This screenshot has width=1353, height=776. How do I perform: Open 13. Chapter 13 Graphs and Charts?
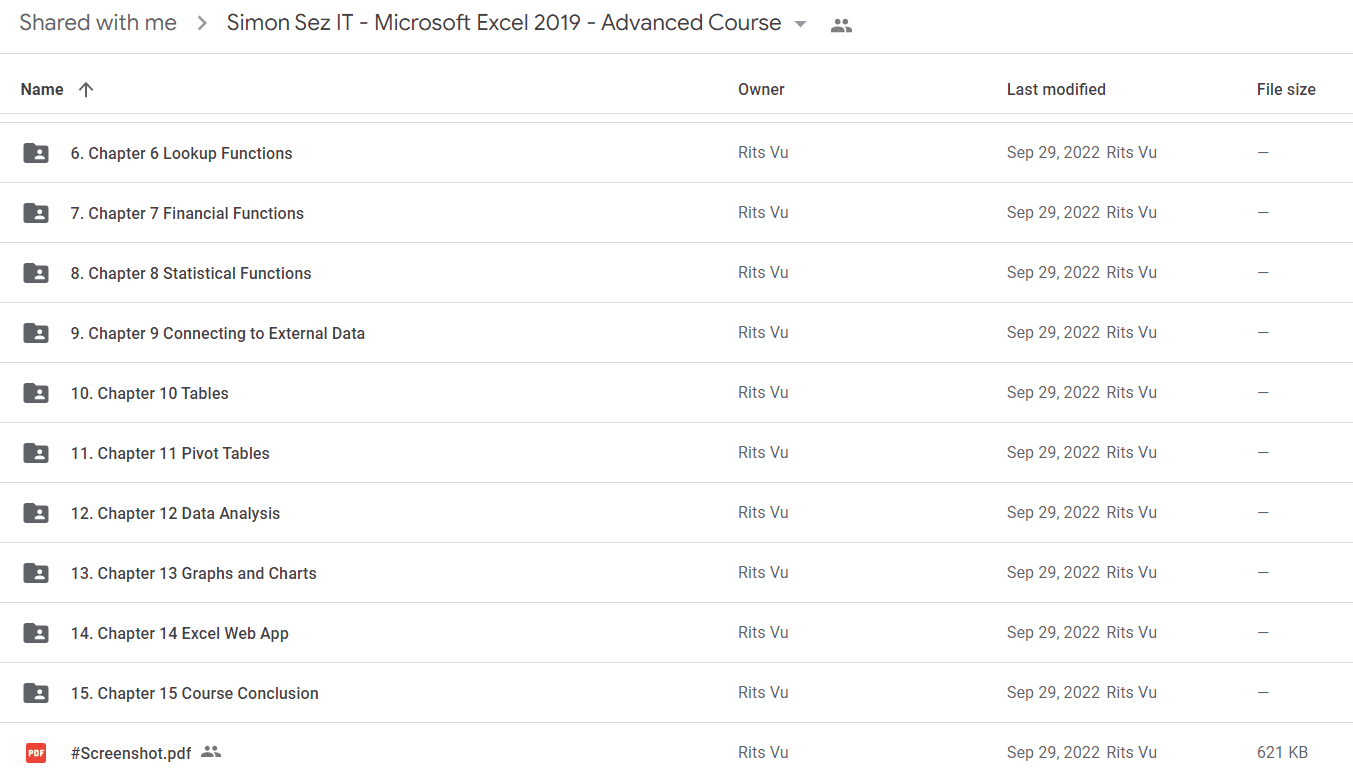193,574
